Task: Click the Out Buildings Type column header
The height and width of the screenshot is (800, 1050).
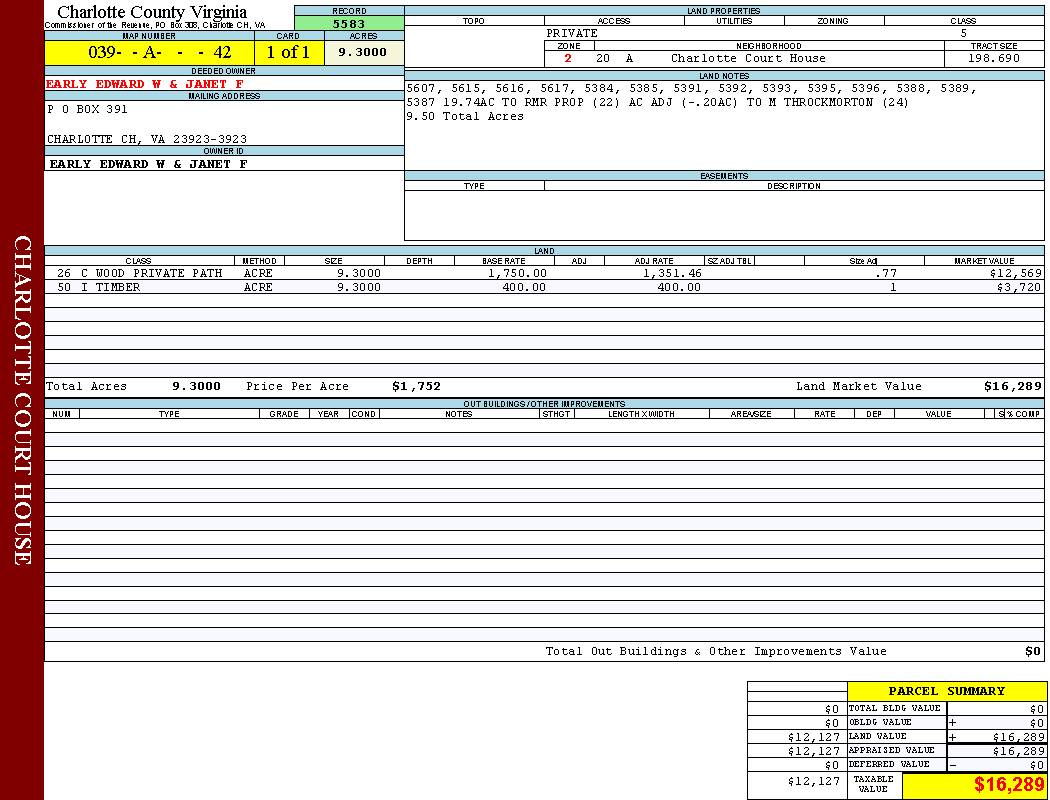Action: coord(169,414)
